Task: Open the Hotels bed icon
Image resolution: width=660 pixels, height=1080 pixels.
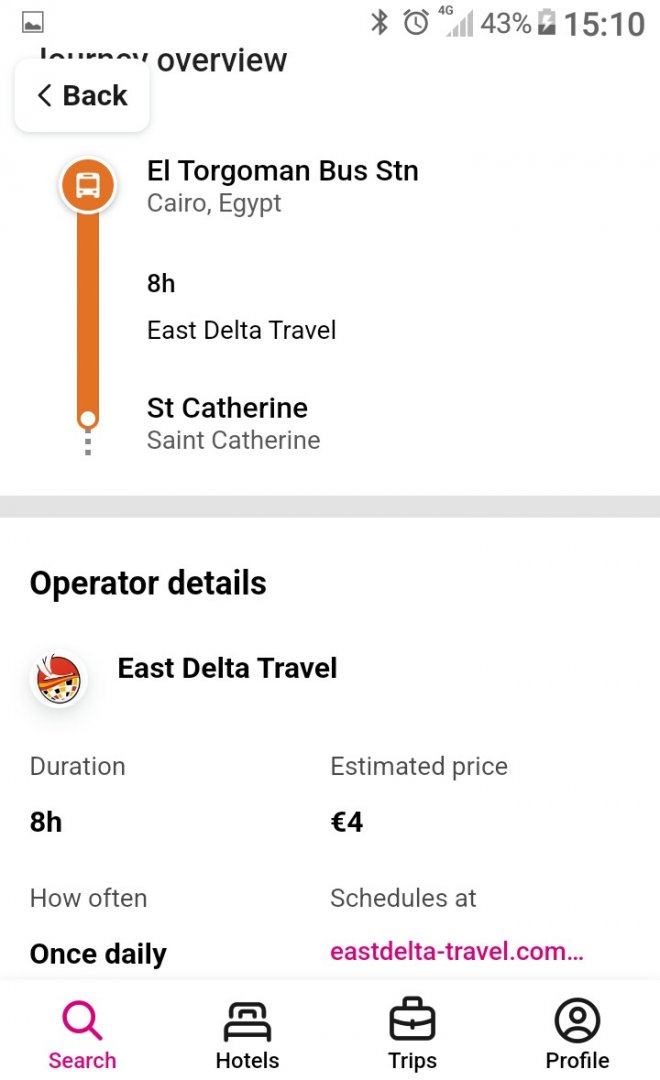Action: pos(247,1021)
